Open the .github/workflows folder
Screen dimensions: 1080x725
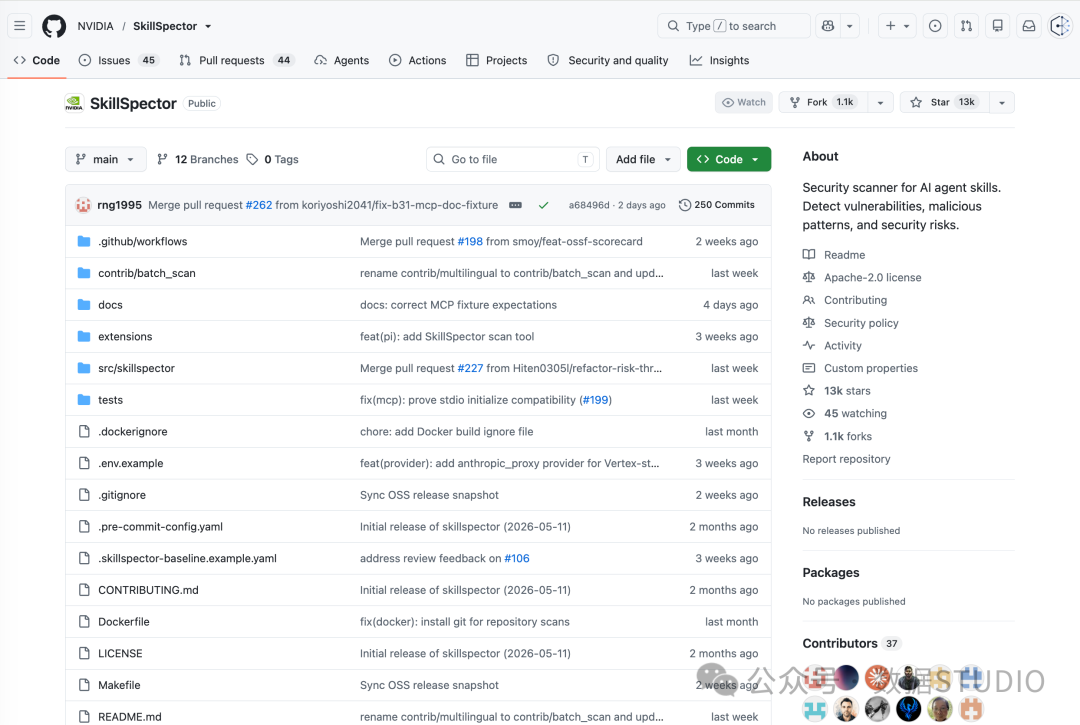click(143, 242)
